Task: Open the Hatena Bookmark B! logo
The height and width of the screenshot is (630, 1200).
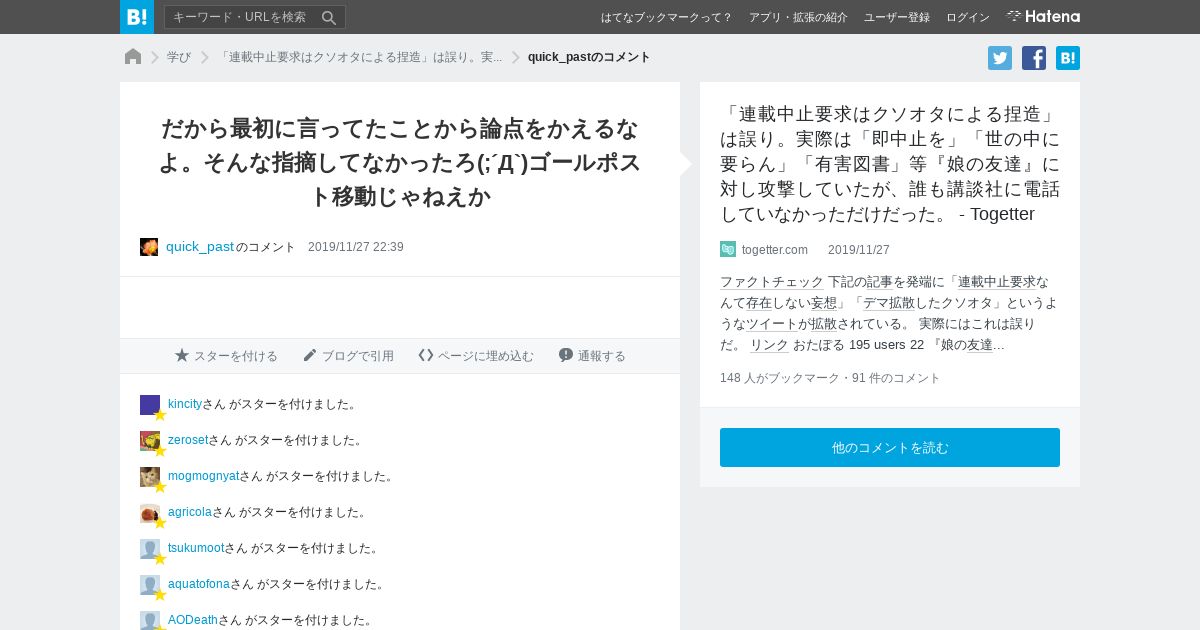Action: [x=137, y=17]
